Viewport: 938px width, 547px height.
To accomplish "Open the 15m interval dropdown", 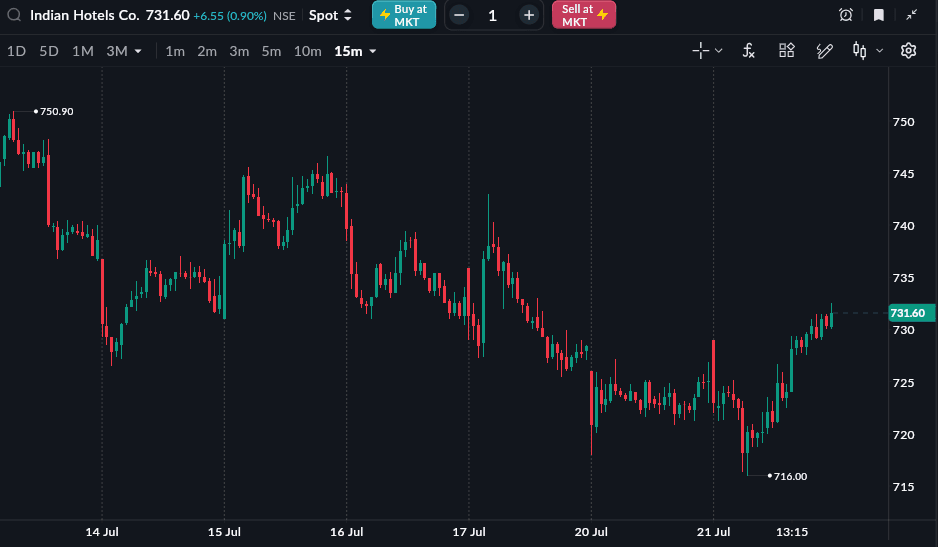I will [x=355, y=51].
